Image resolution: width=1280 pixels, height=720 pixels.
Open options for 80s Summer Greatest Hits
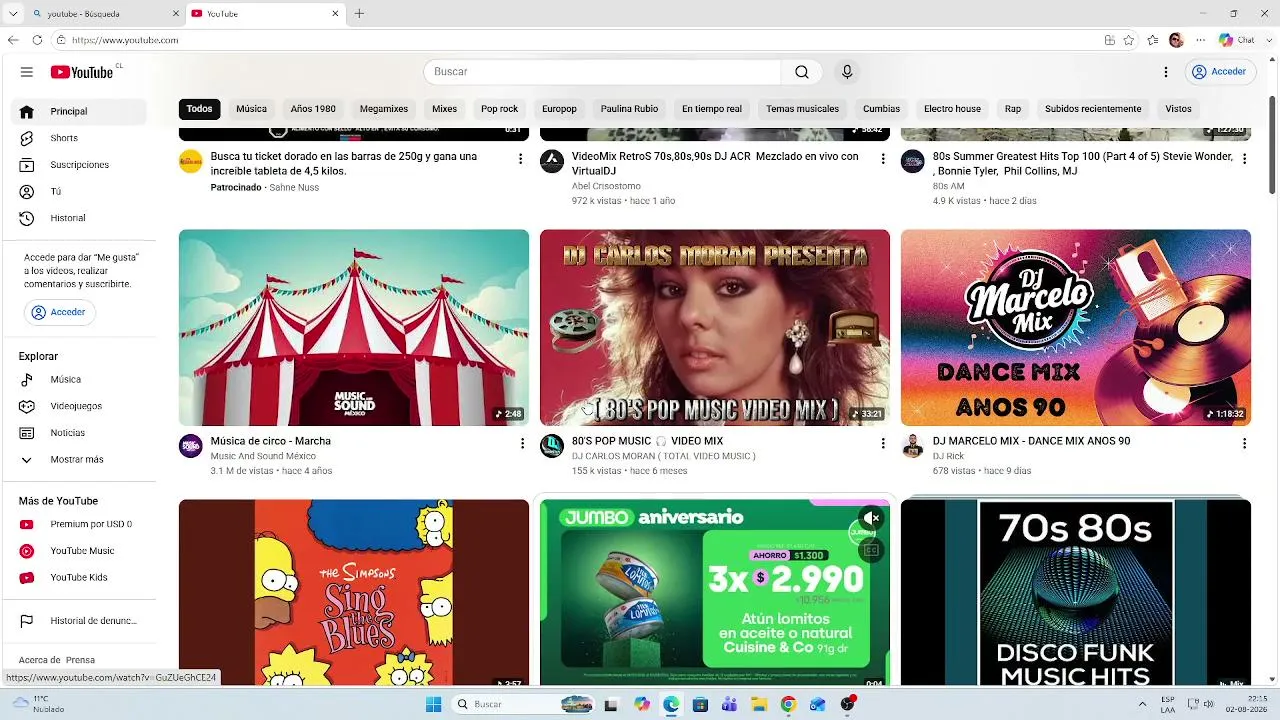tap(1244, 159)
